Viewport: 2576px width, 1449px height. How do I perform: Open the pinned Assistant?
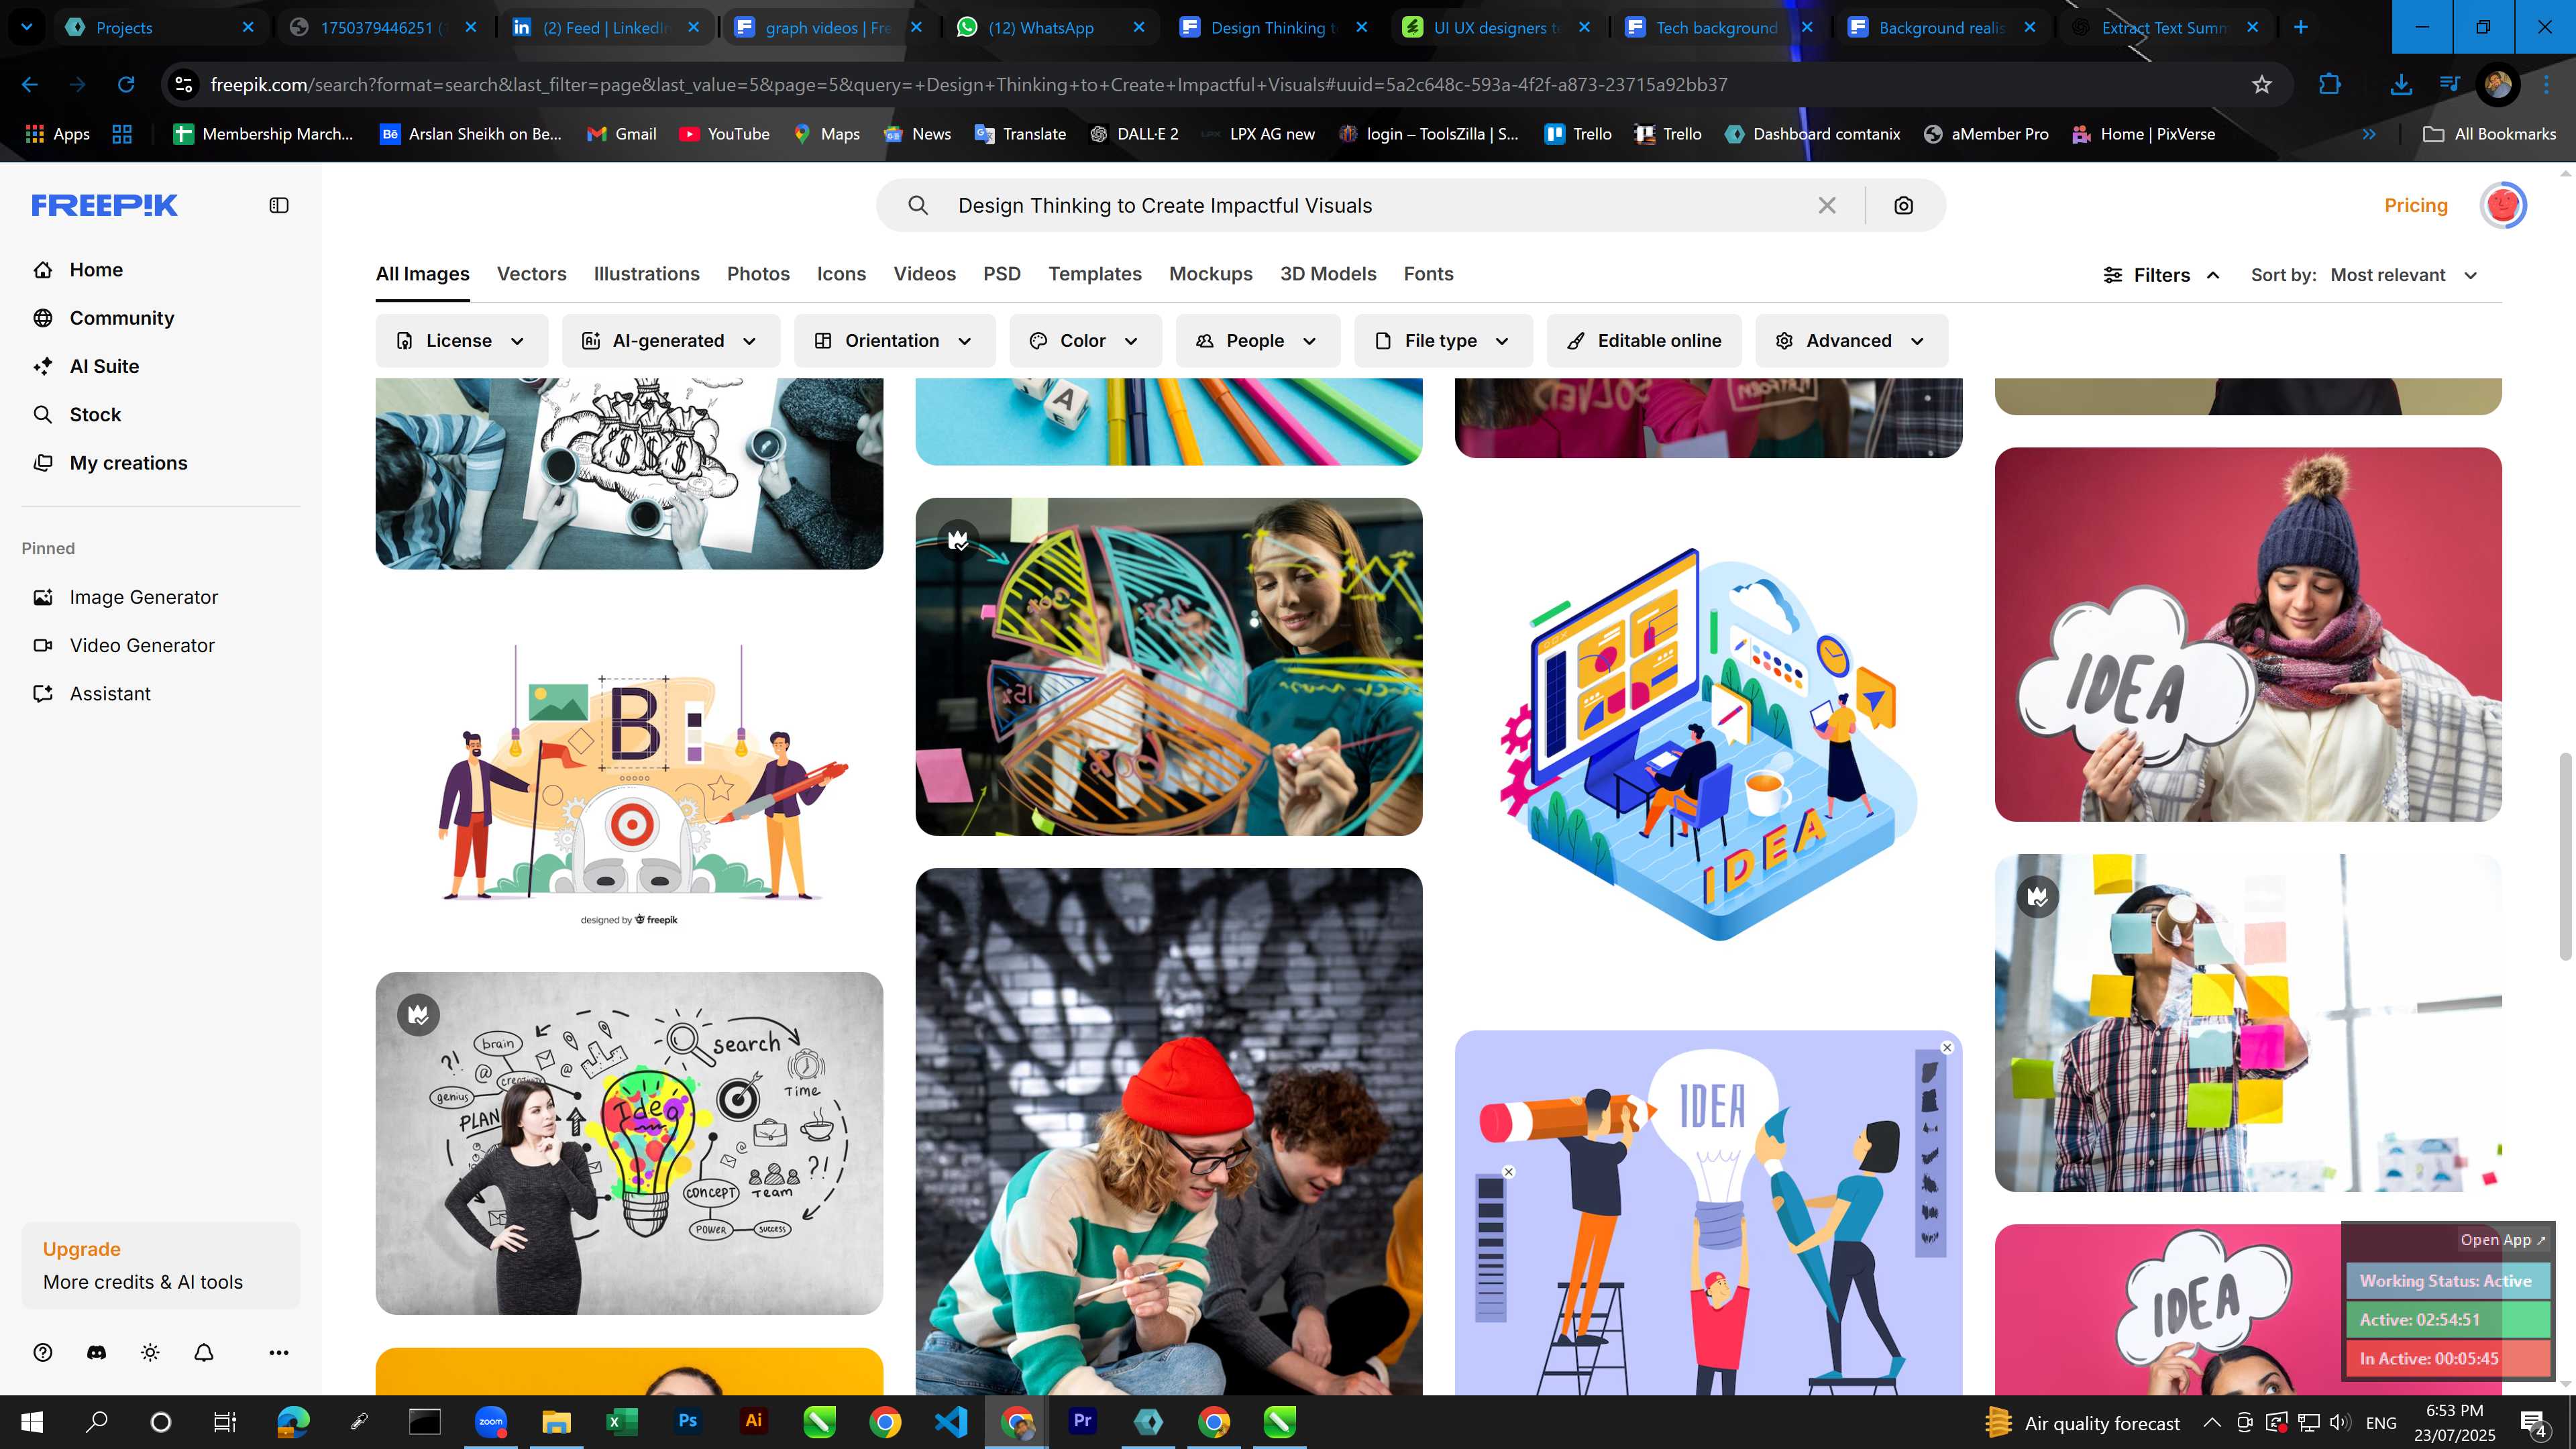(92, 694)
